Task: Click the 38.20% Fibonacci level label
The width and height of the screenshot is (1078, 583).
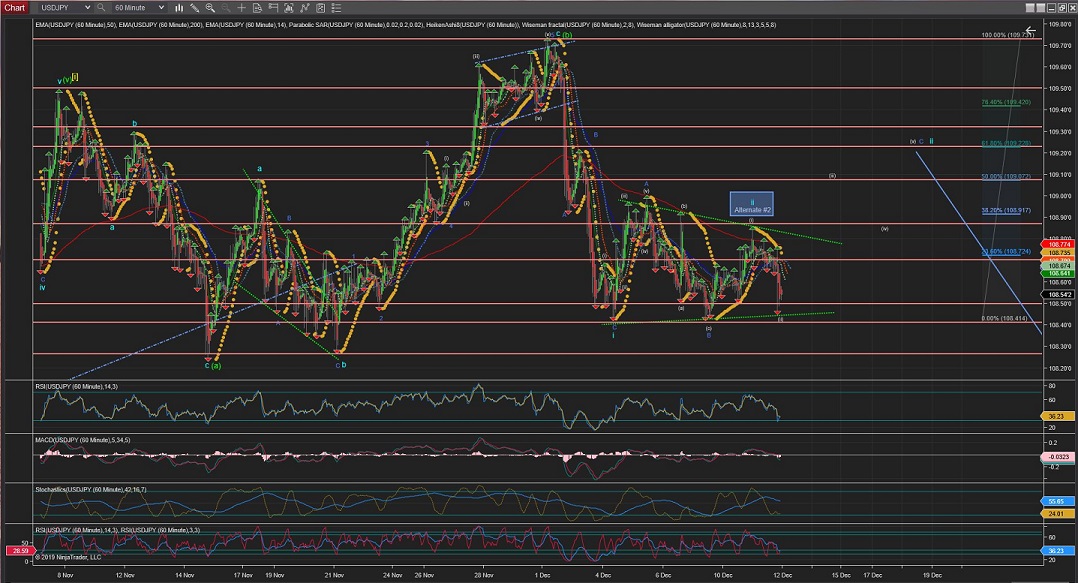Action: tap(1006, 210)
